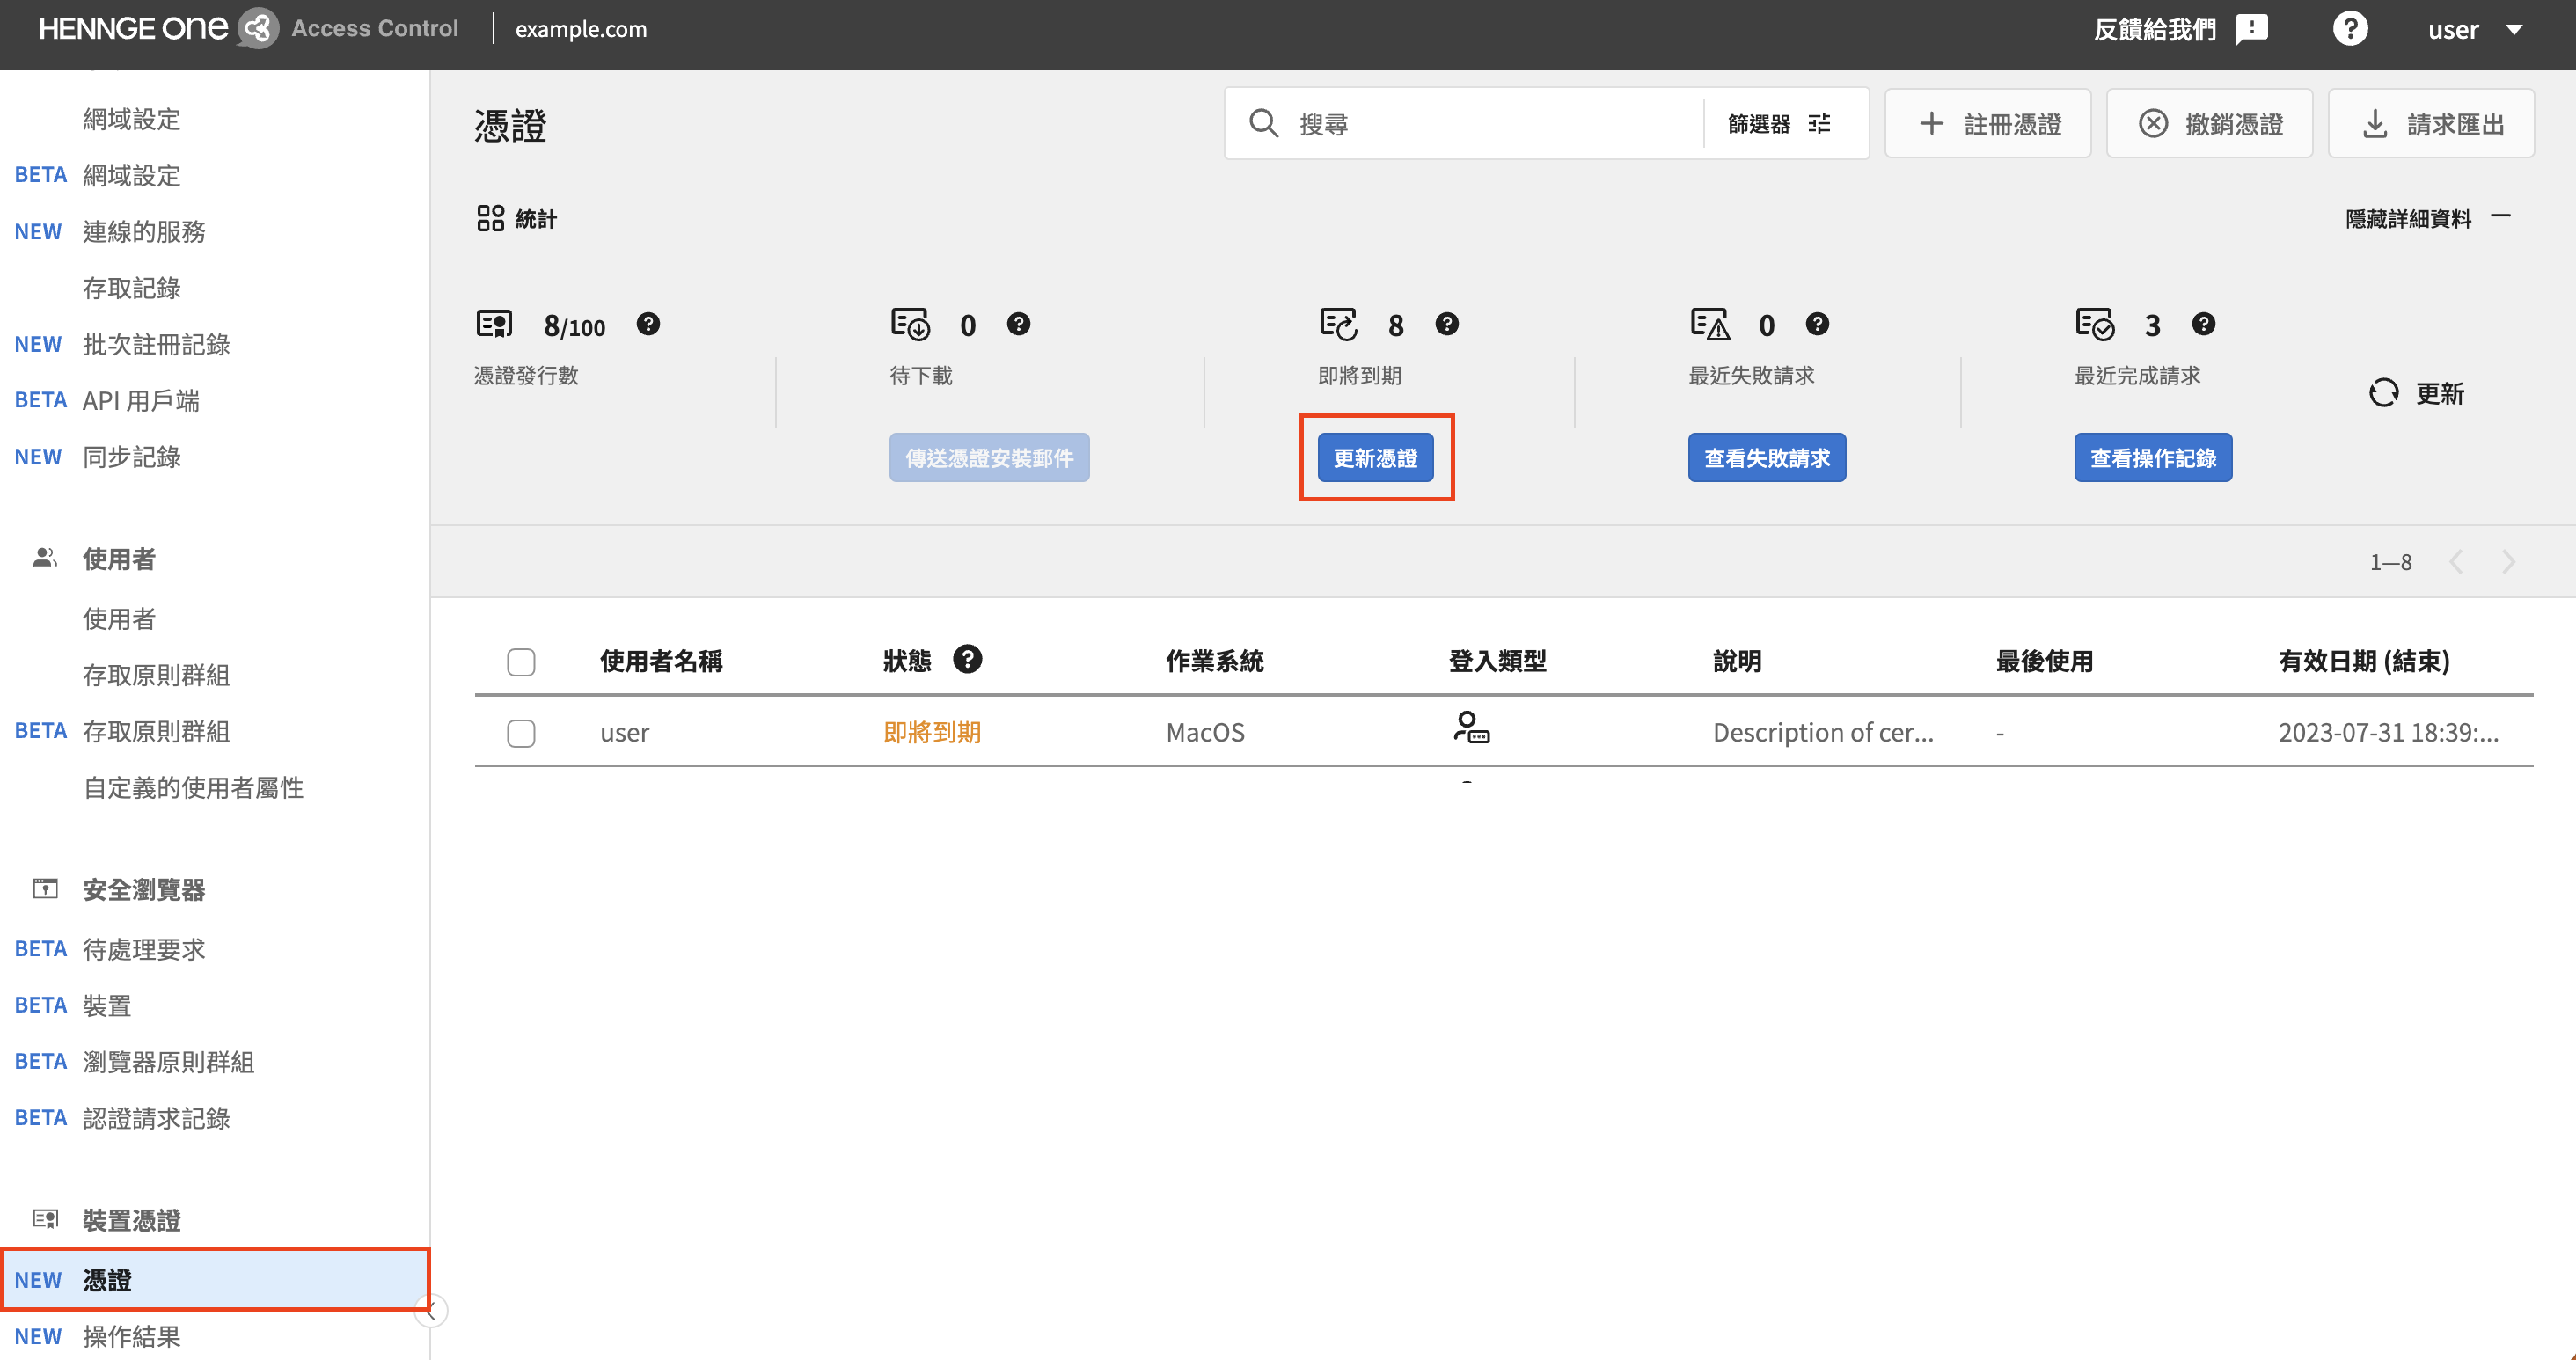Screen dimensions: 2576x1360
Task: Click 反饋給我們 feedback link
Action: click(x=2154, y=29)
